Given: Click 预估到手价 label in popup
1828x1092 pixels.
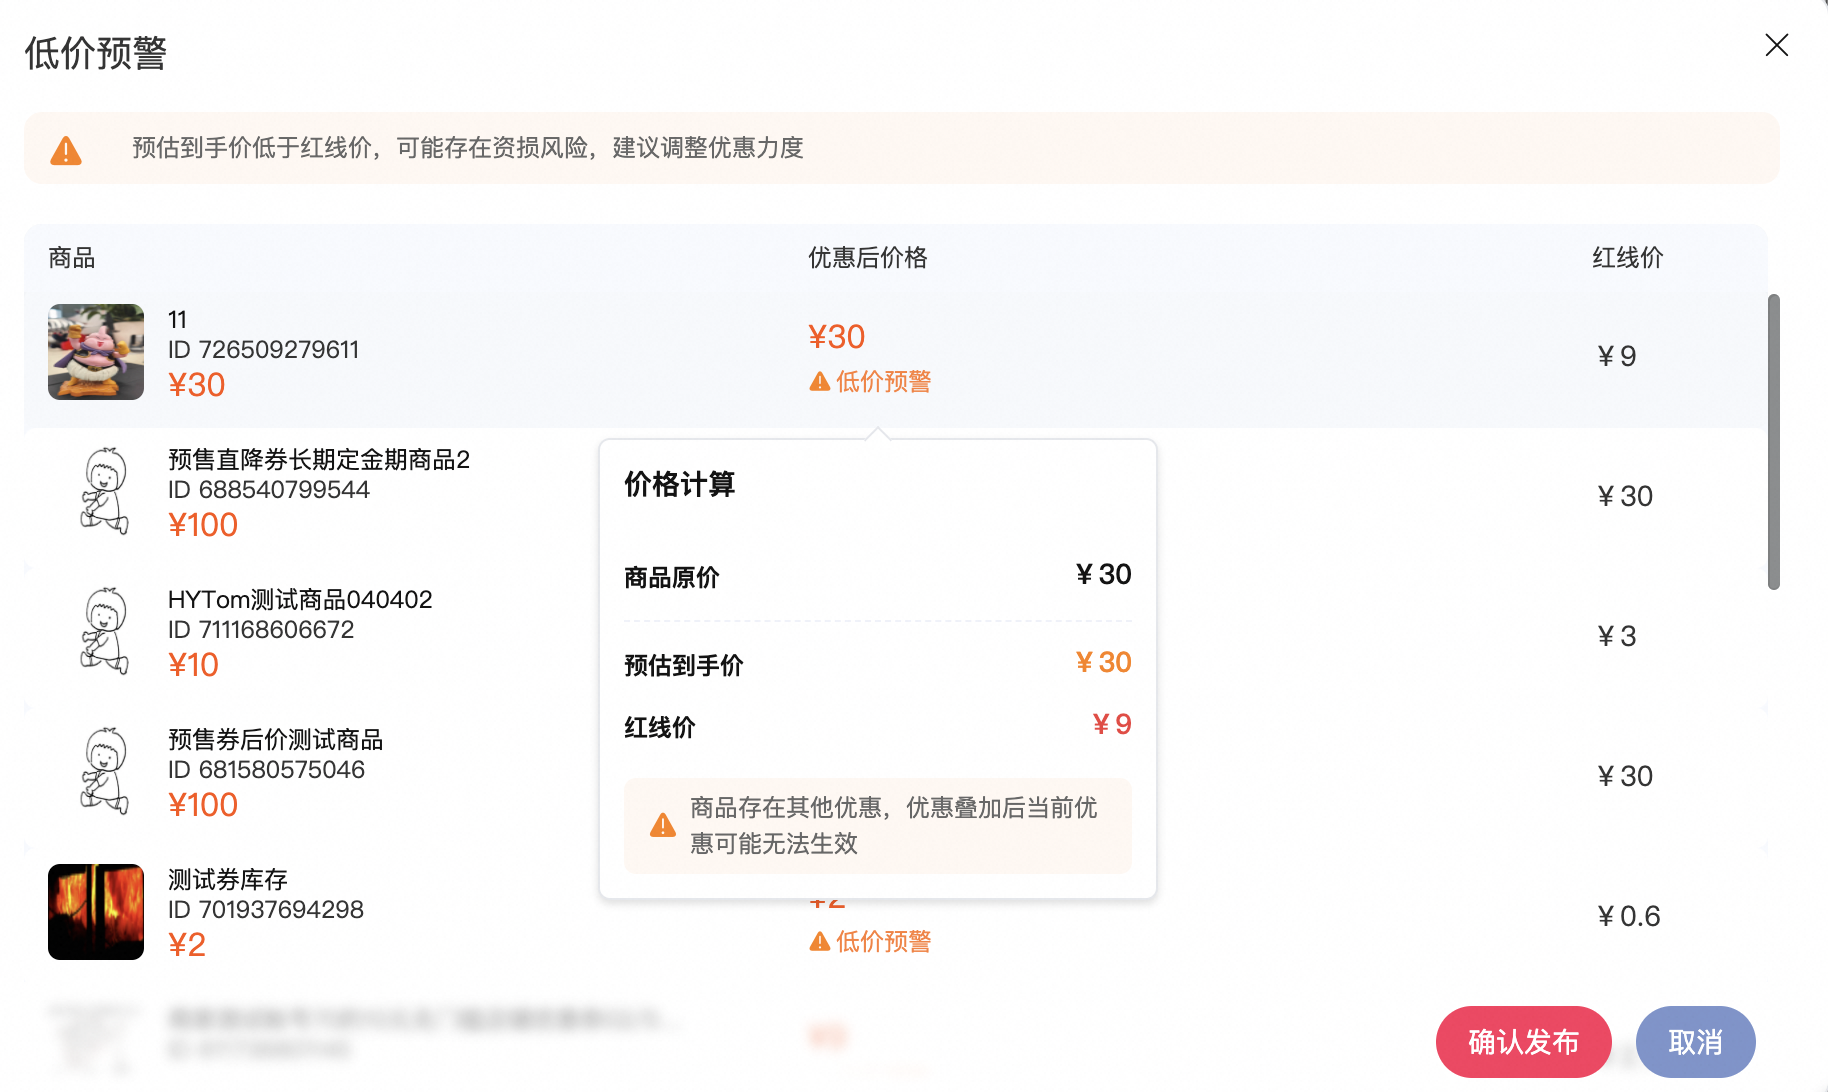Looking at the screenshot, I should pos(684,666).
